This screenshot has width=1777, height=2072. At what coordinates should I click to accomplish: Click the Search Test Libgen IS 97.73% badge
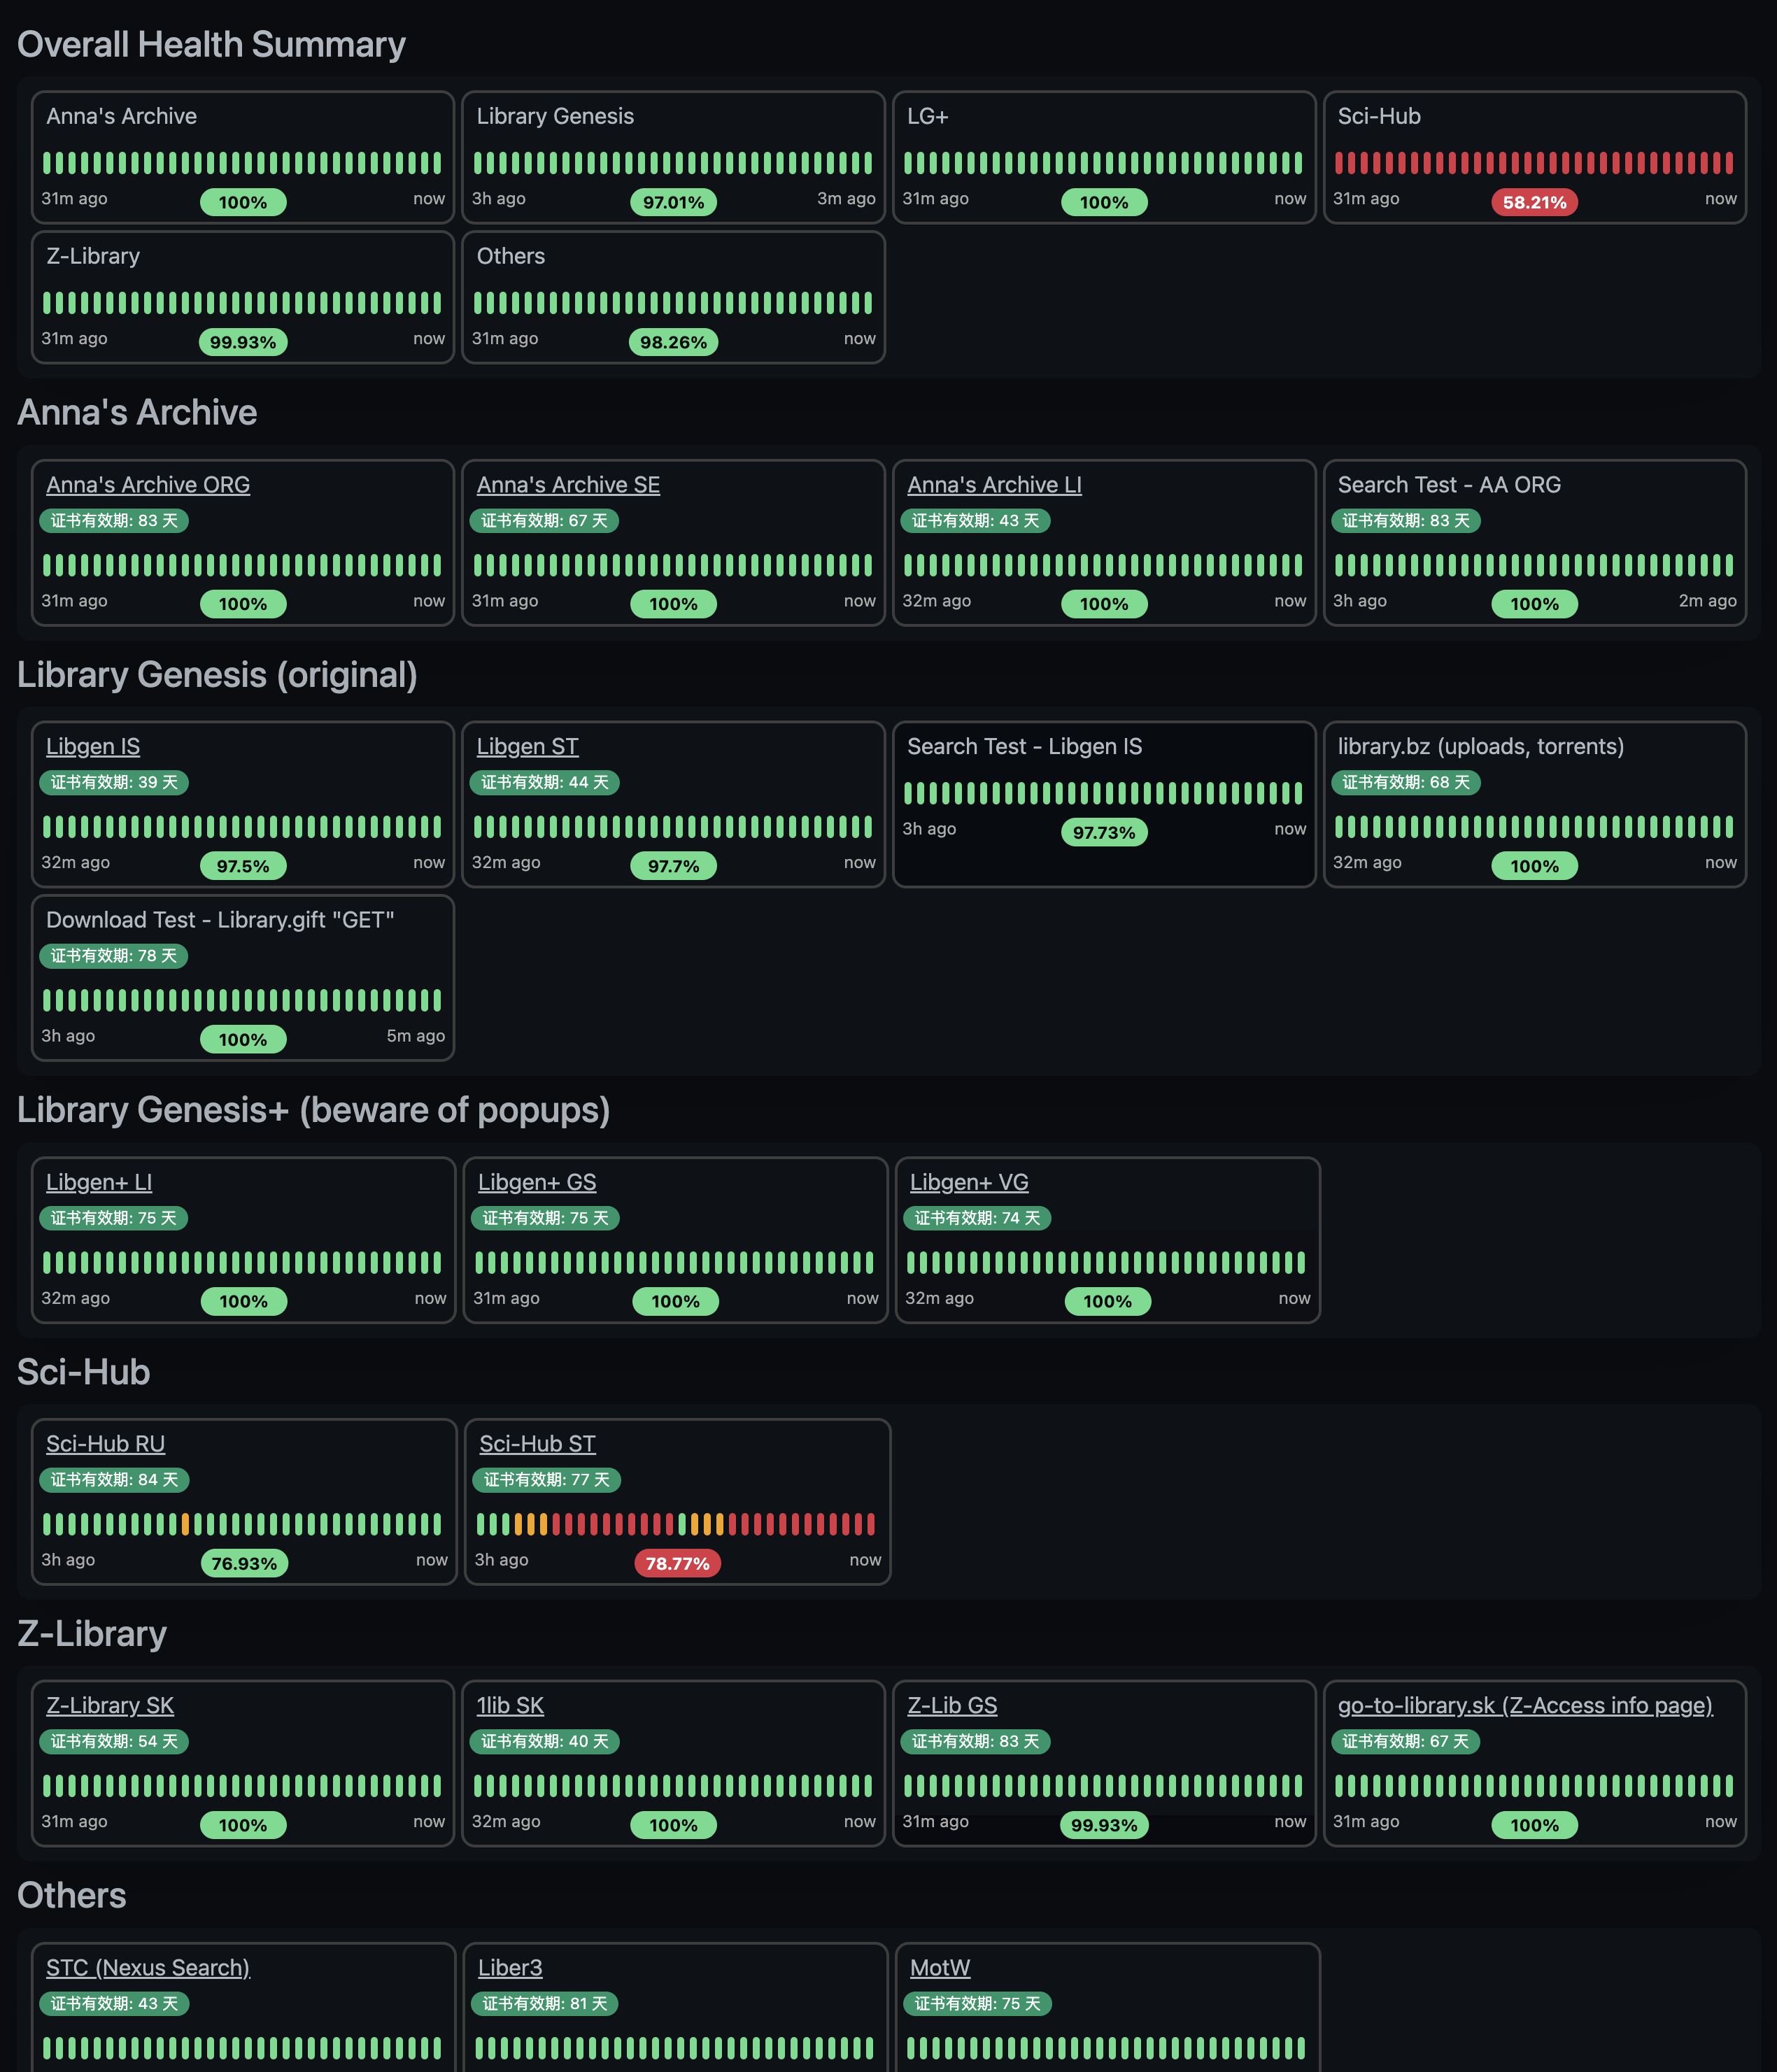(1104, 832)
